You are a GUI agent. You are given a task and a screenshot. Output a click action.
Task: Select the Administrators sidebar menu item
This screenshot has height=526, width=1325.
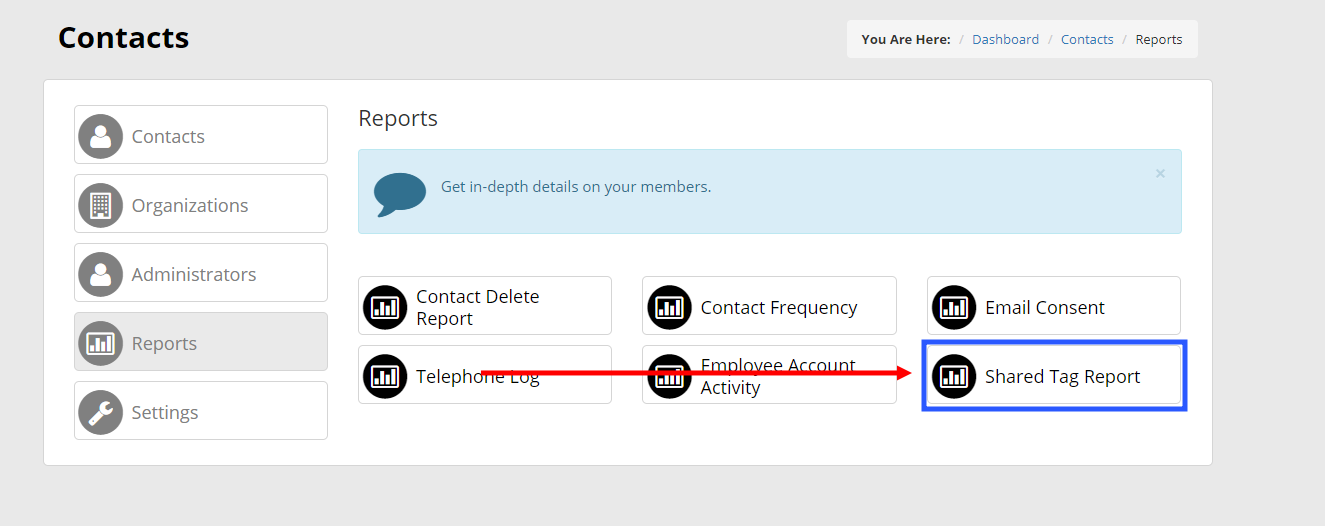coord(201,273)
